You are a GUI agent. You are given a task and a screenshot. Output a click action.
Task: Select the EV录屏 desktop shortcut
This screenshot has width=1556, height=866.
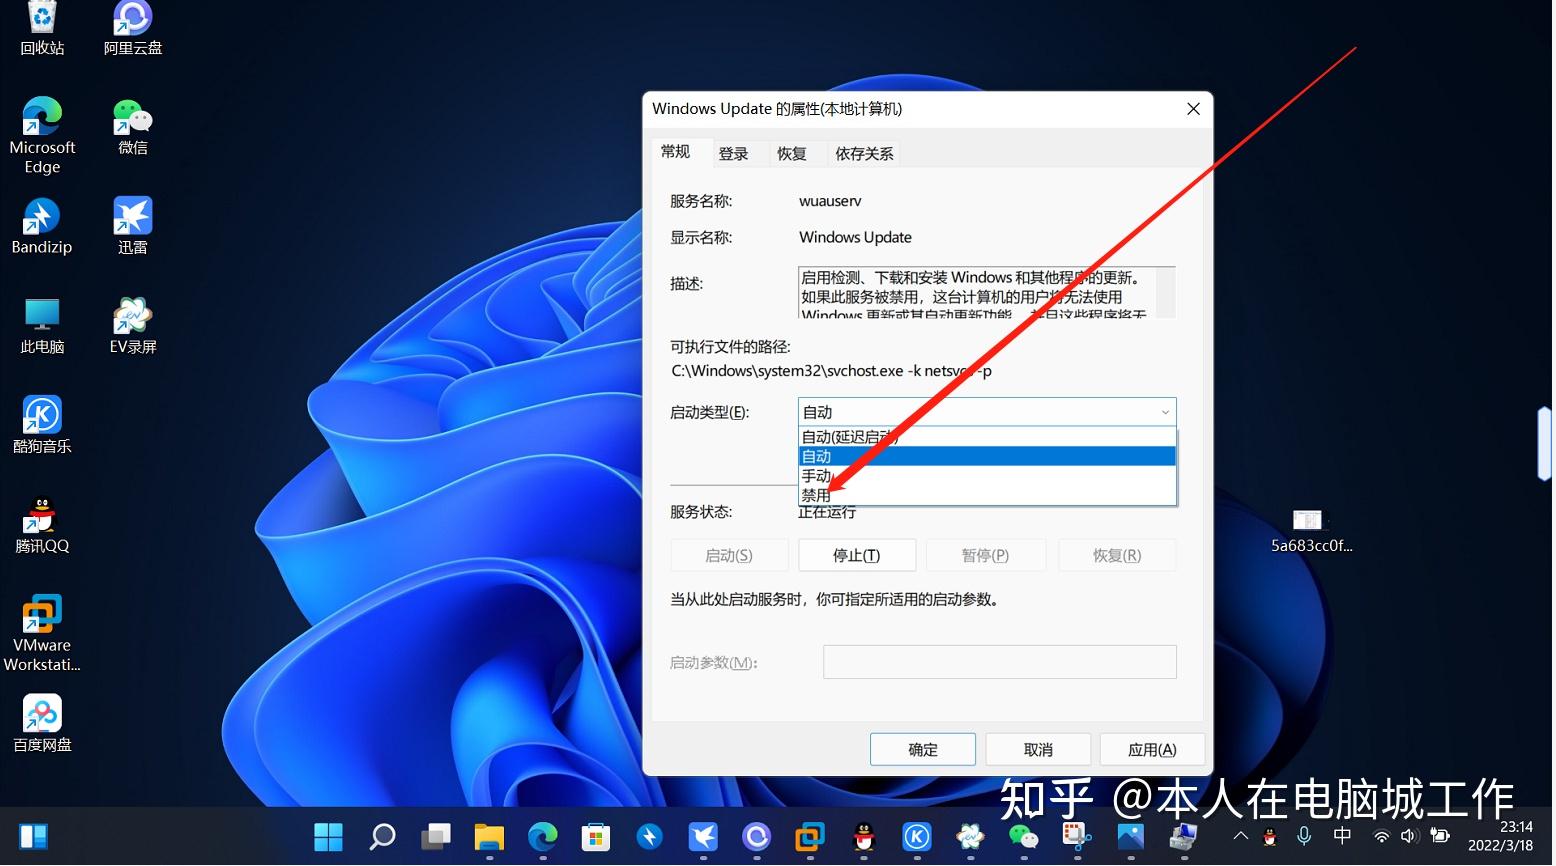pyautogui.click(x=133, y=325)
